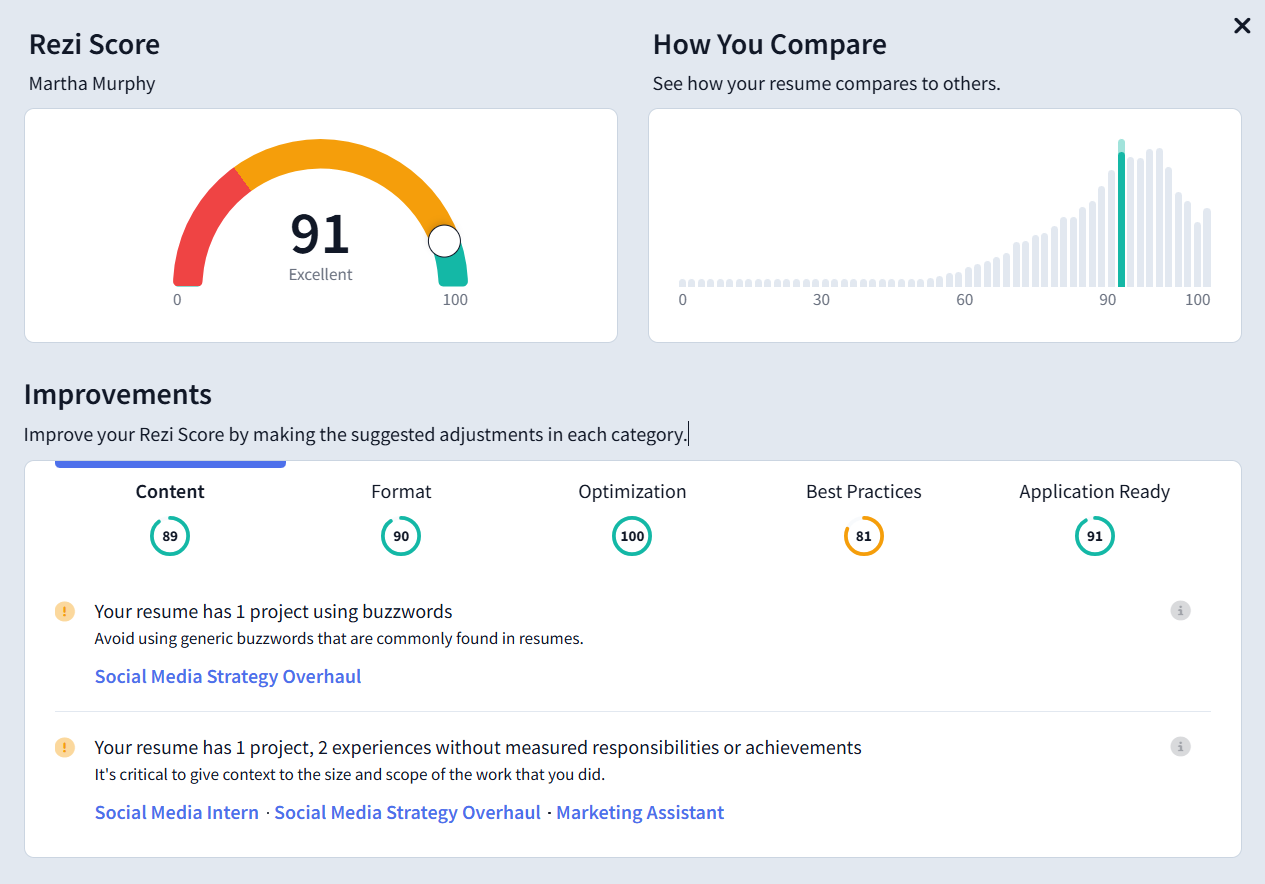
Task: Click 'Your resume has 1 project using buzzwords'
Action: pyautogui.click(x=273, y=611)
